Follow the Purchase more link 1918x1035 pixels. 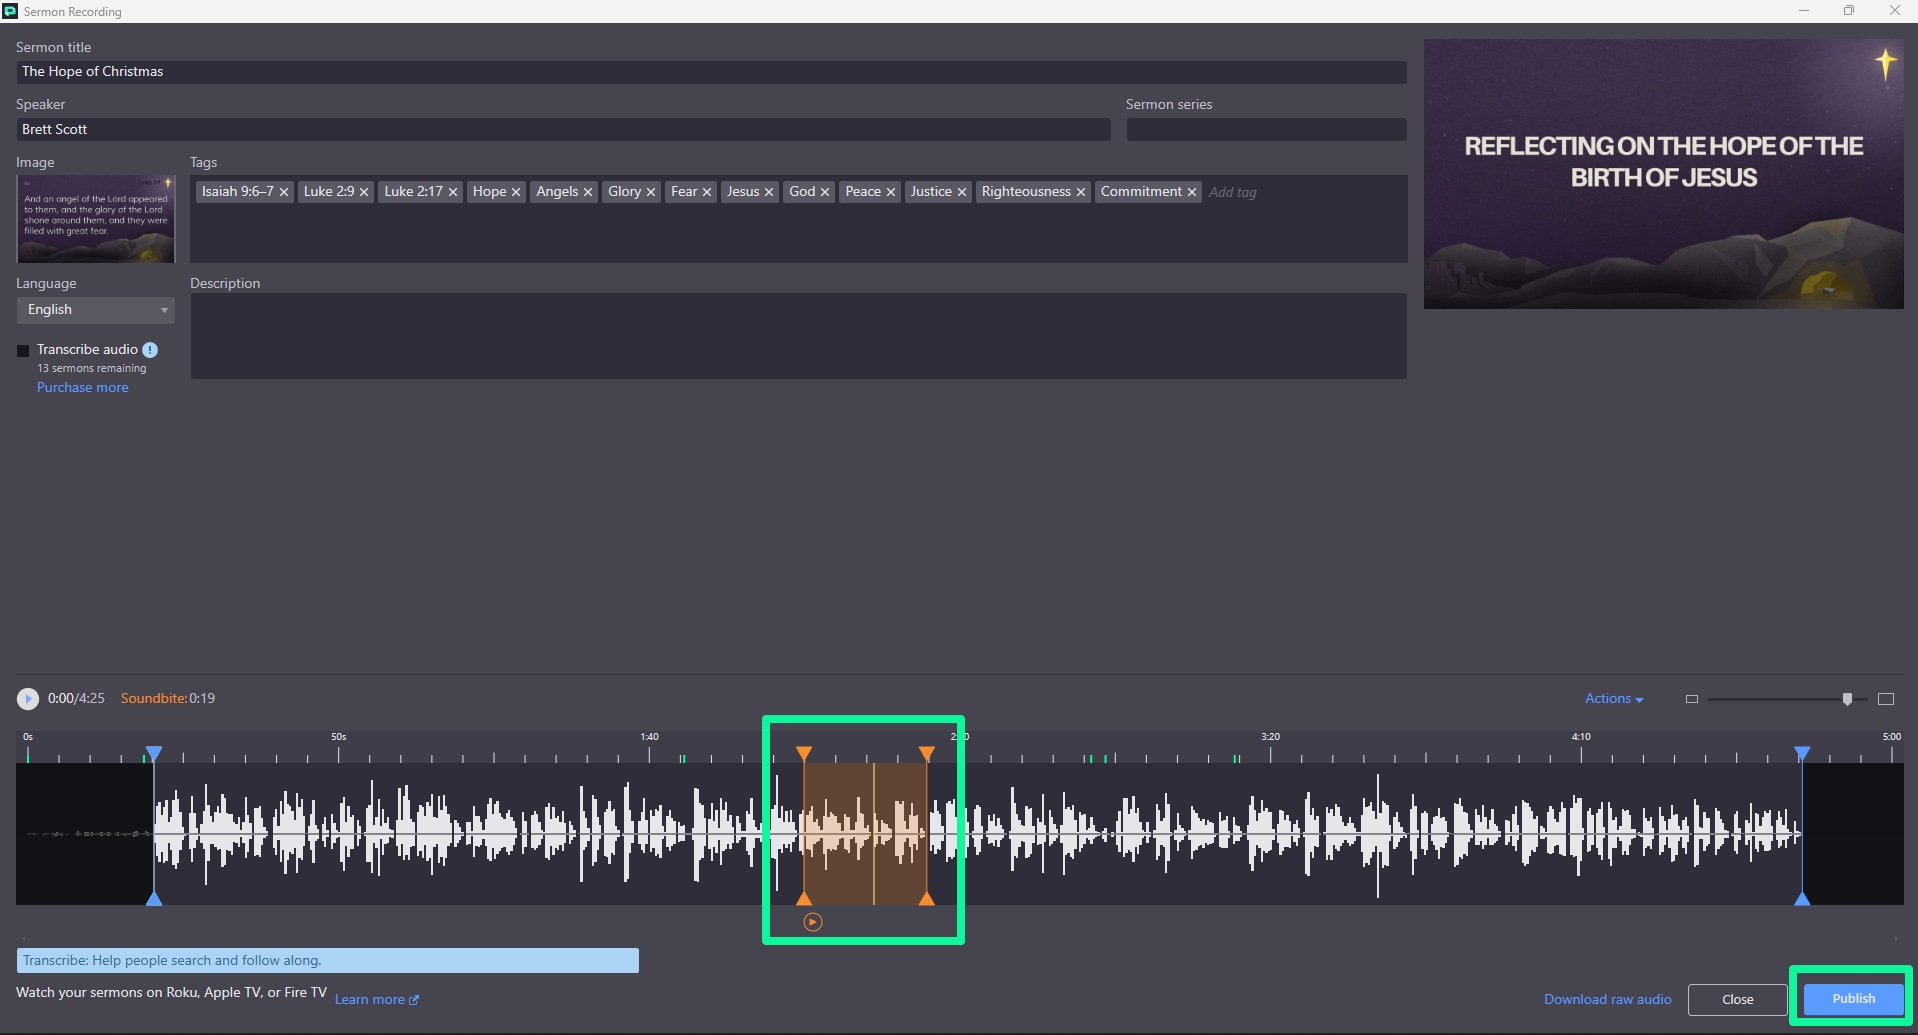click(83, 388)
